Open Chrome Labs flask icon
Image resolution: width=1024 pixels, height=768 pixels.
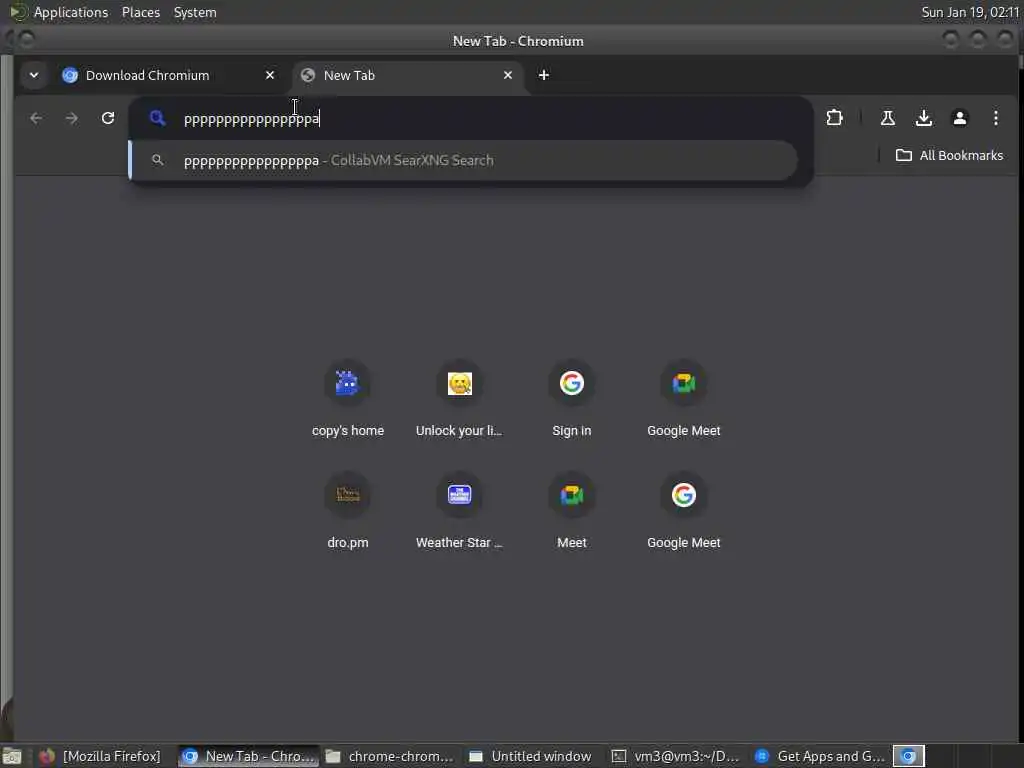point(888,118)
